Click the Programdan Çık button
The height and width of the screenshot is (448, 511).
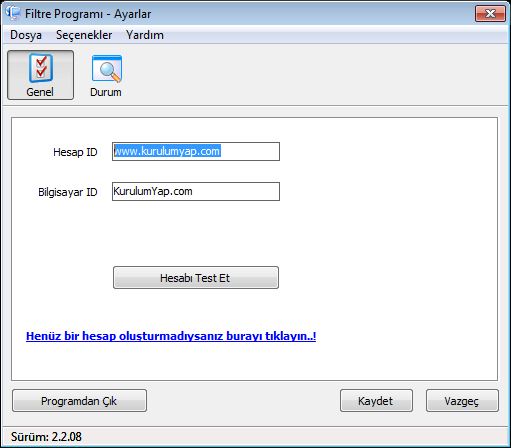point(79,401)
